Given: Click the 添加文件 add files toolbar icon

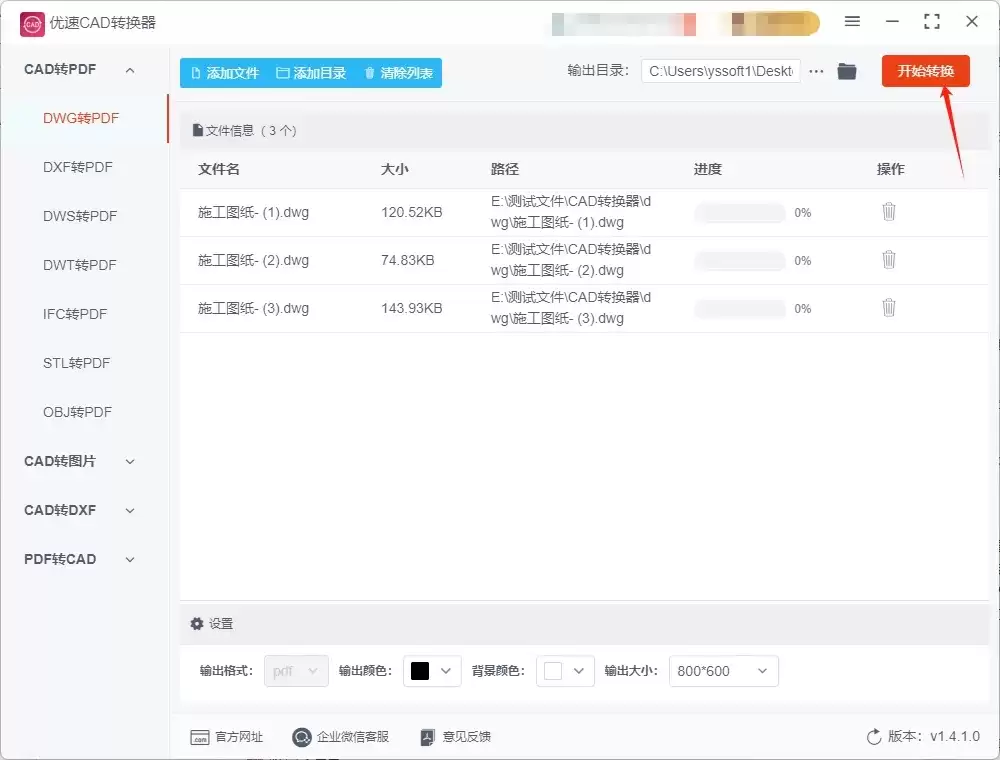Looking at the screenshot, I should click(x=195, y=72).
